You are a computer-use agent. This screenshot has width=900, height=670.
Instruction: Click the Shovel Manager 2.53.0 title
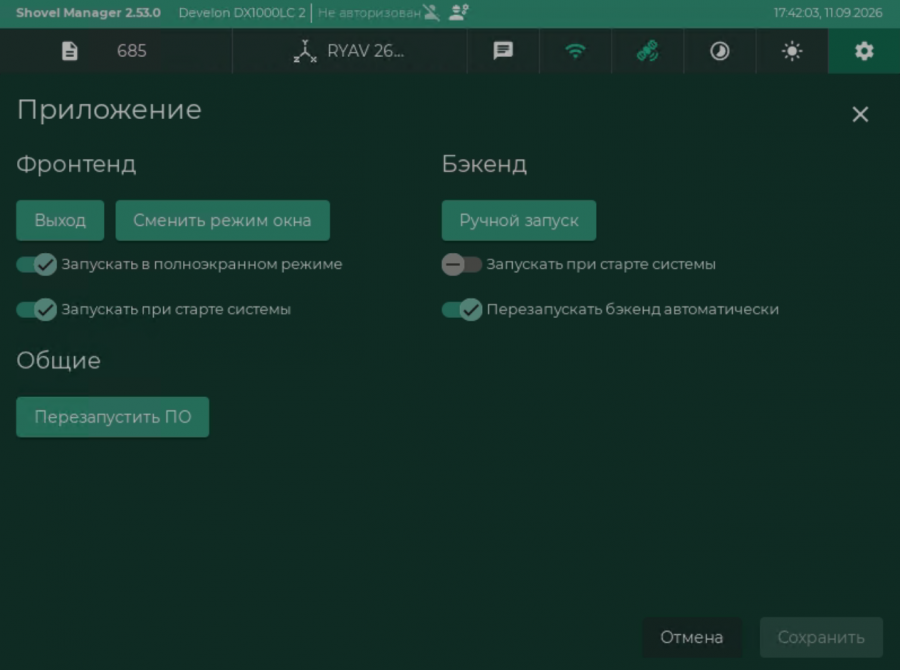click(88, 13)
